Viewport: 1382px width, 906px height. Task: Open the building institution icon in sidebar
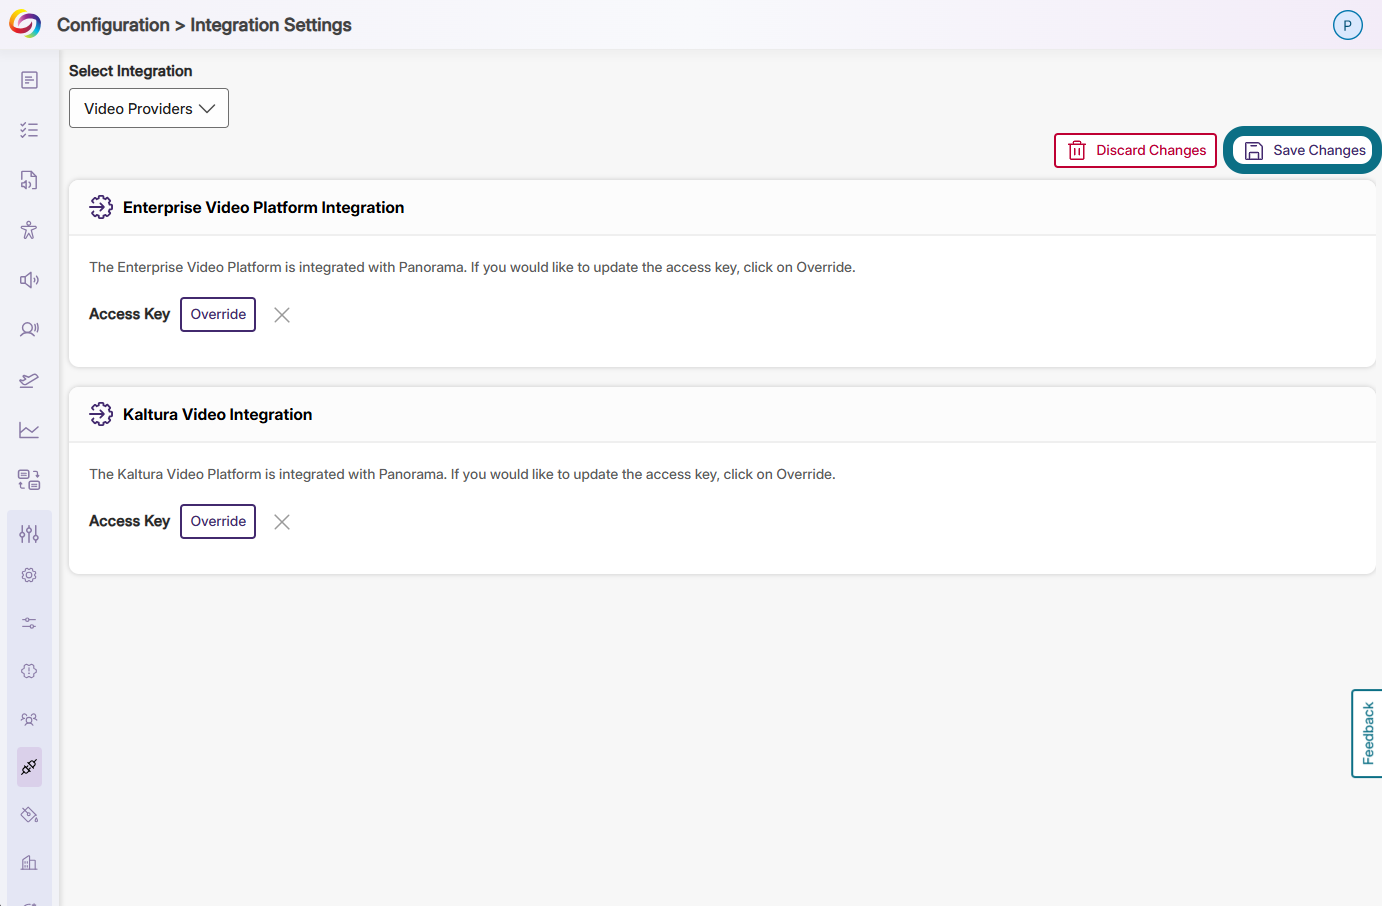(29, 863)
